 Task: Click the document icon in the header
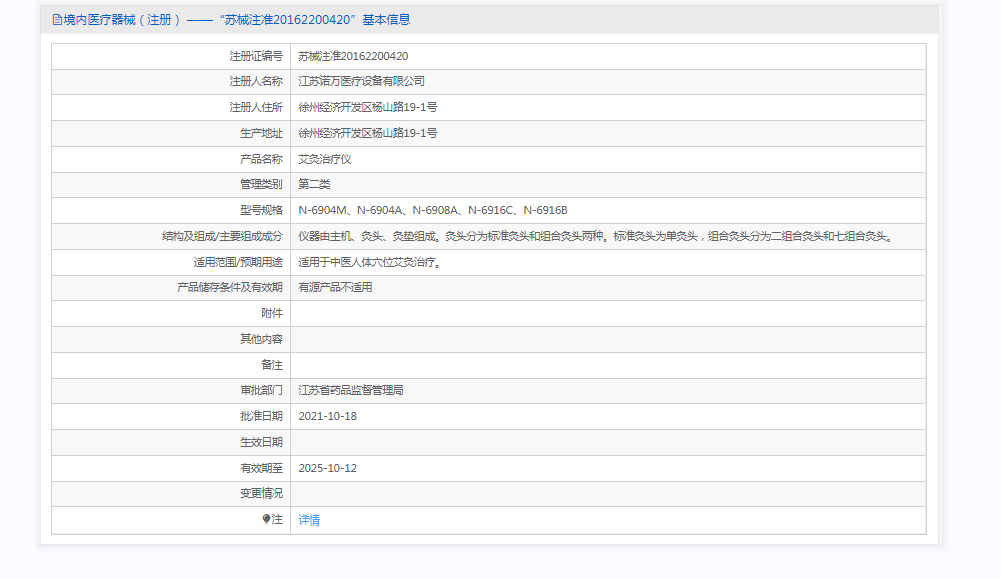click(x=57, y=20)
